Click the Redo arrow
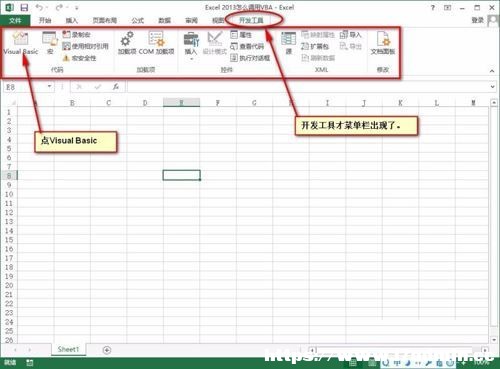Viewport: 500px width, 369px height. point(59,7)
